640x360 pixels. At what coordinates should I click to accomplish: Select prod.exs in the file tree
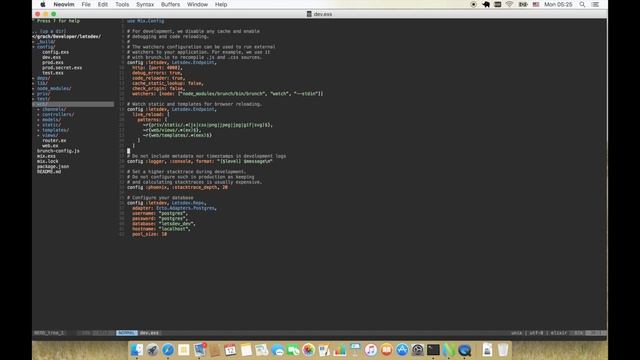53,62
